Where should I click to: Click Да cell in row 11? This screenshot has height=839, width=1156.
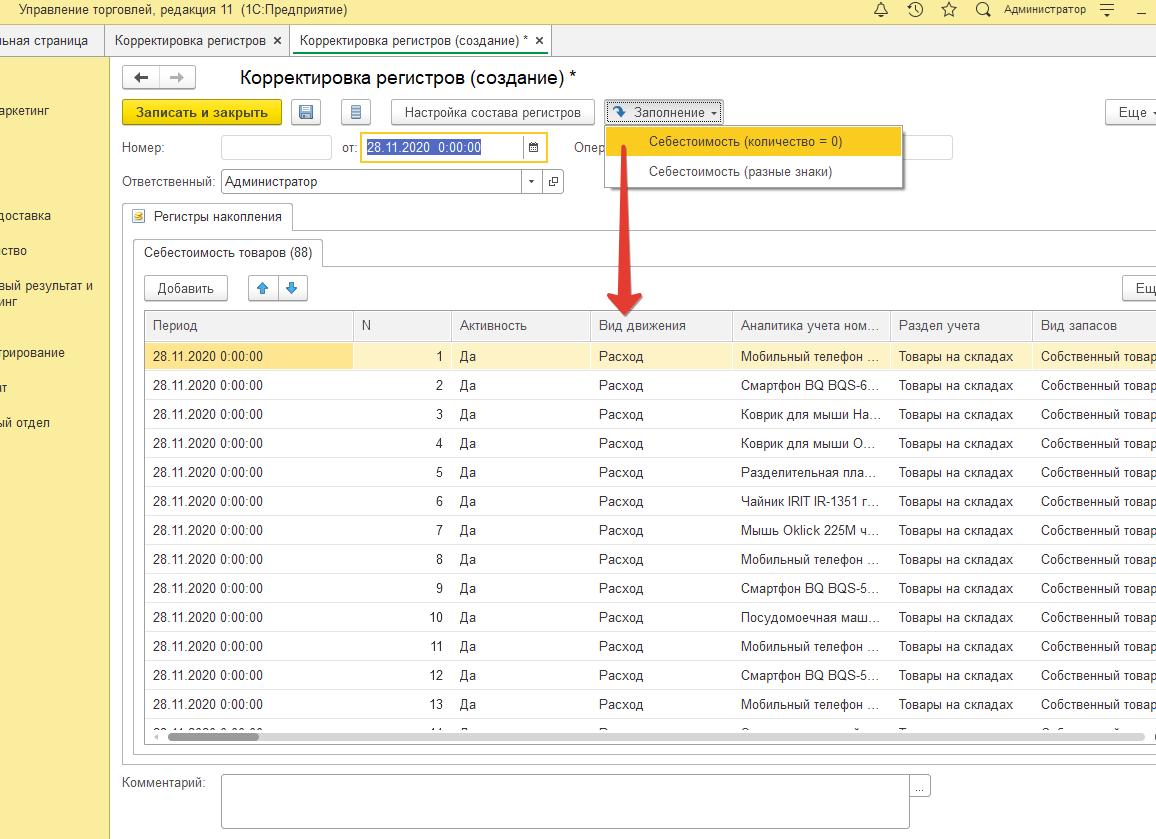click(x=520, y=646)
